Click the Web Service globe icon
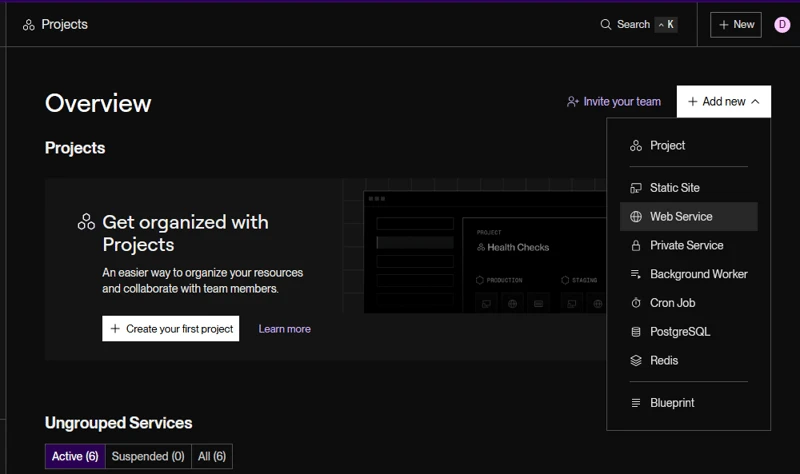 [636, 217]
